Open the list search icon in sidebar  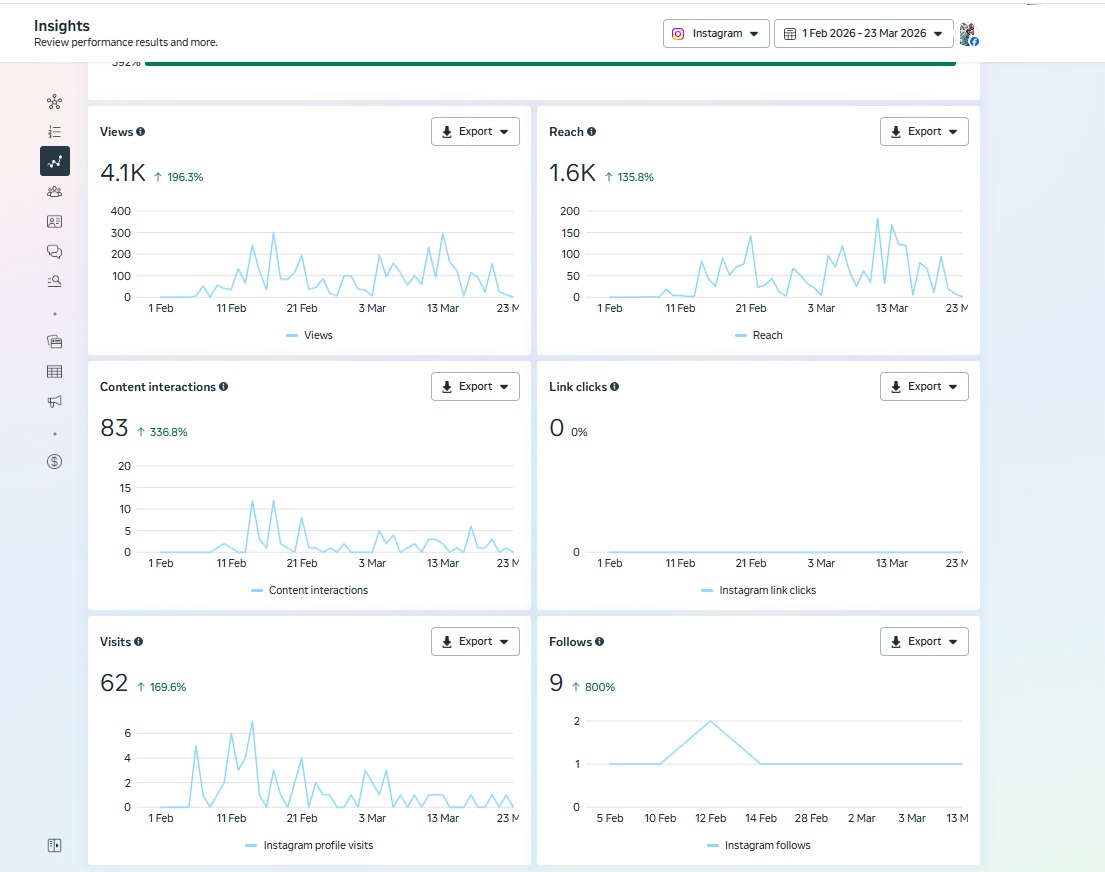click(x=54, y=281)
